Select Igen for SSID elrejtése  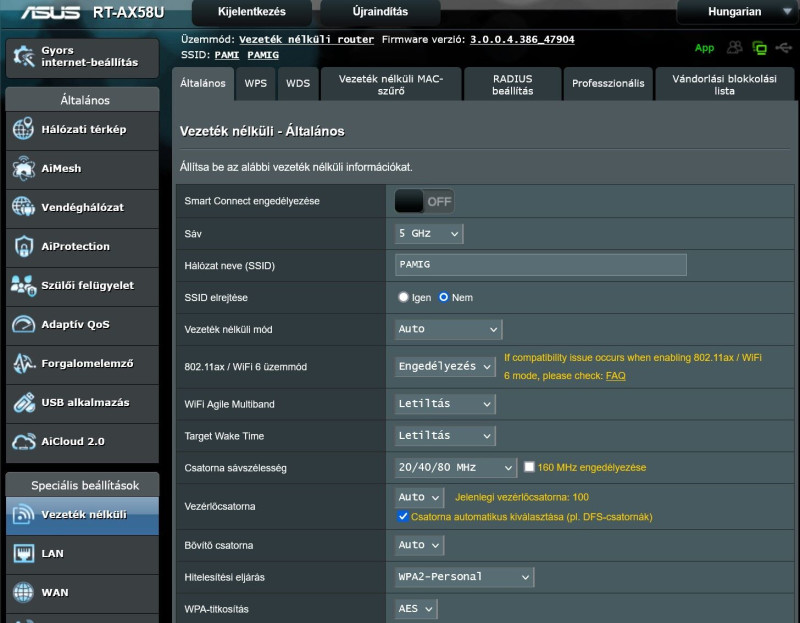tap(404, 297)
